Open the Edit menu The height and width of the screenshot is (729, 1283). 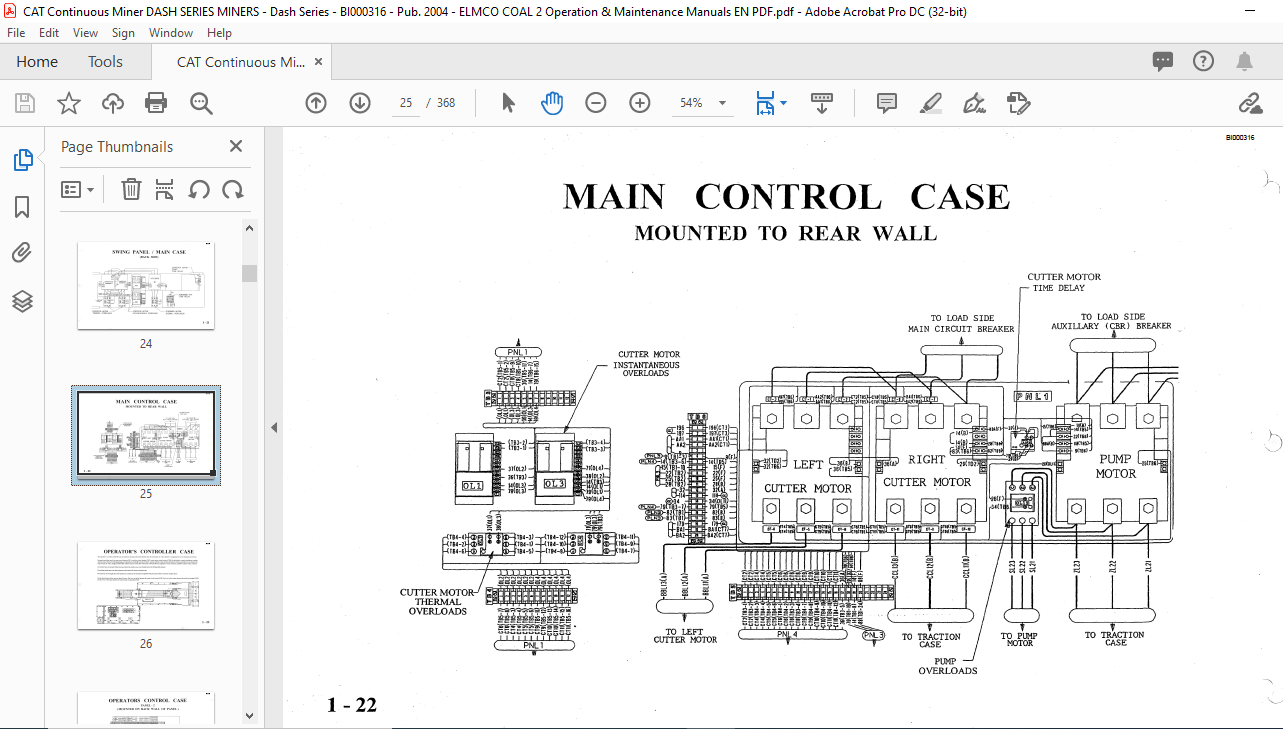coord(49,33)
